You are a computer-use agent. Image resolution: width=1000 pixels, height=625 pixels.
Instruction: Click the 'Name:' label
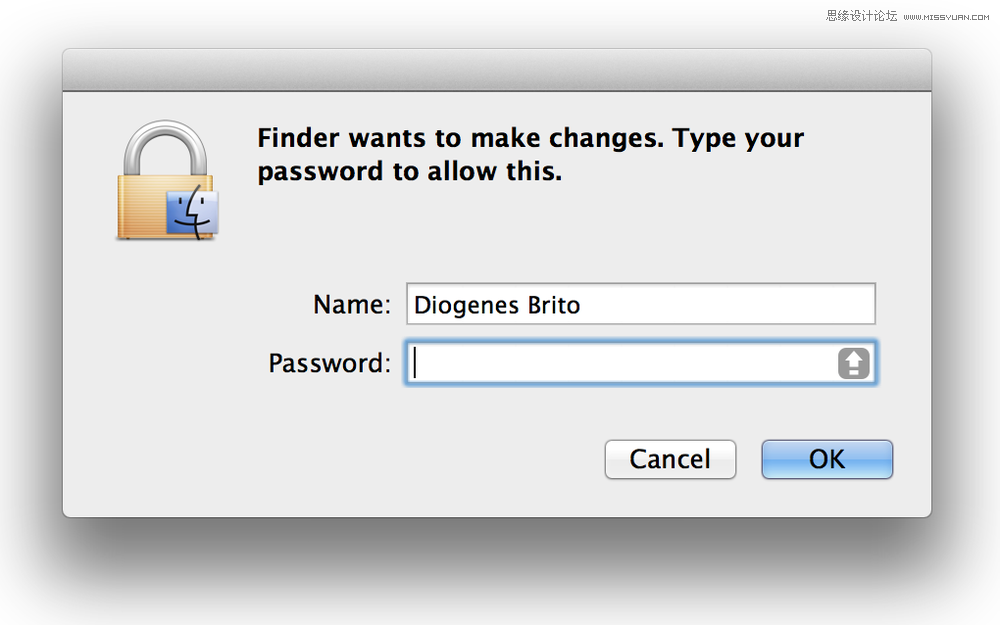tap(351, 305)
